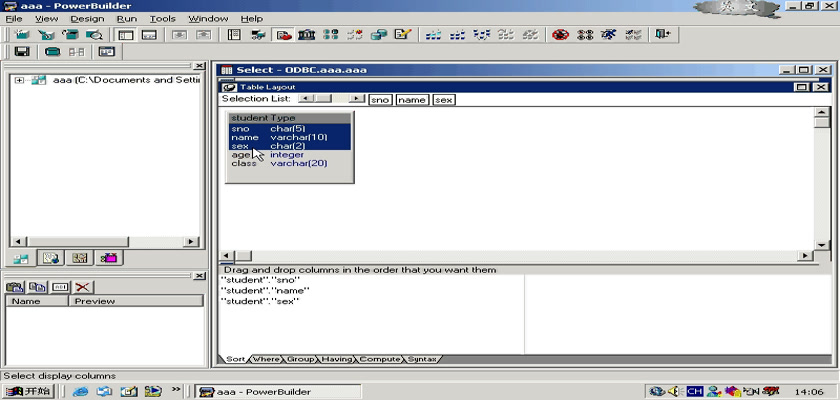Click the Clip window rename icon
Image resolution: width=840 pixels, height=400 pixels.
click(60, 287)
